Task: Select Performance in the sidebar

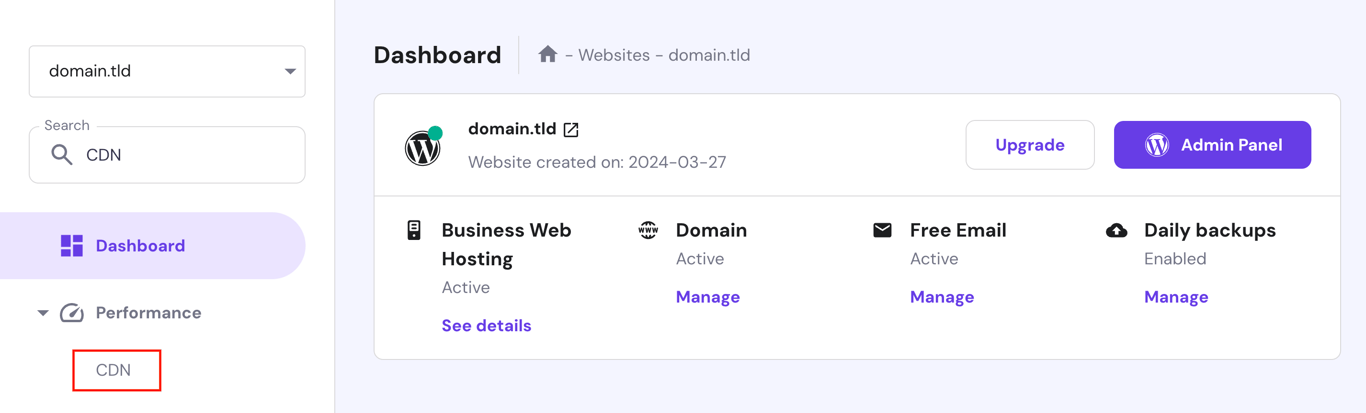Action: [x=148, y=313]
